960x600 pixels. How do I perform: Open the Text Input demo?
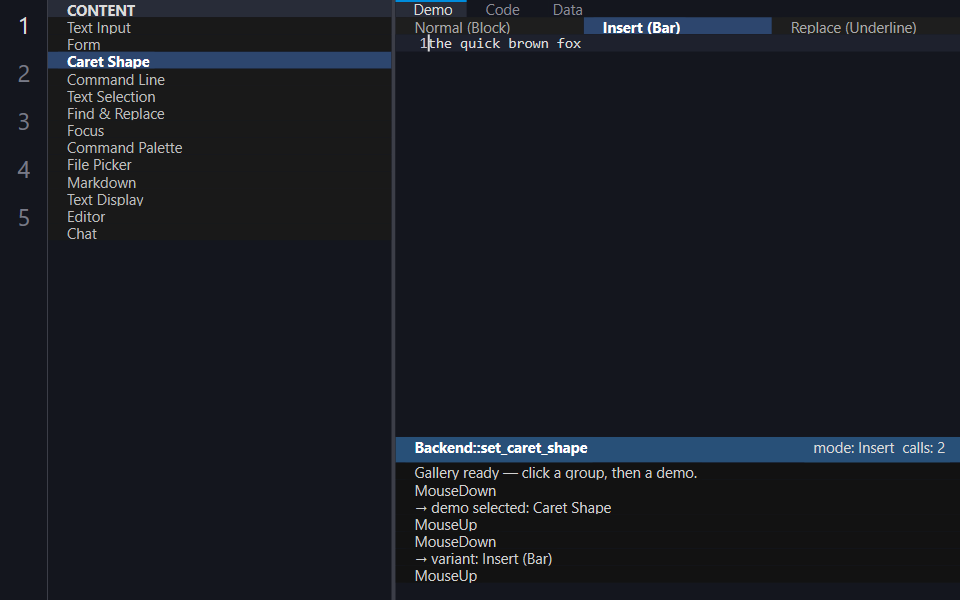(x=219, y=28)
